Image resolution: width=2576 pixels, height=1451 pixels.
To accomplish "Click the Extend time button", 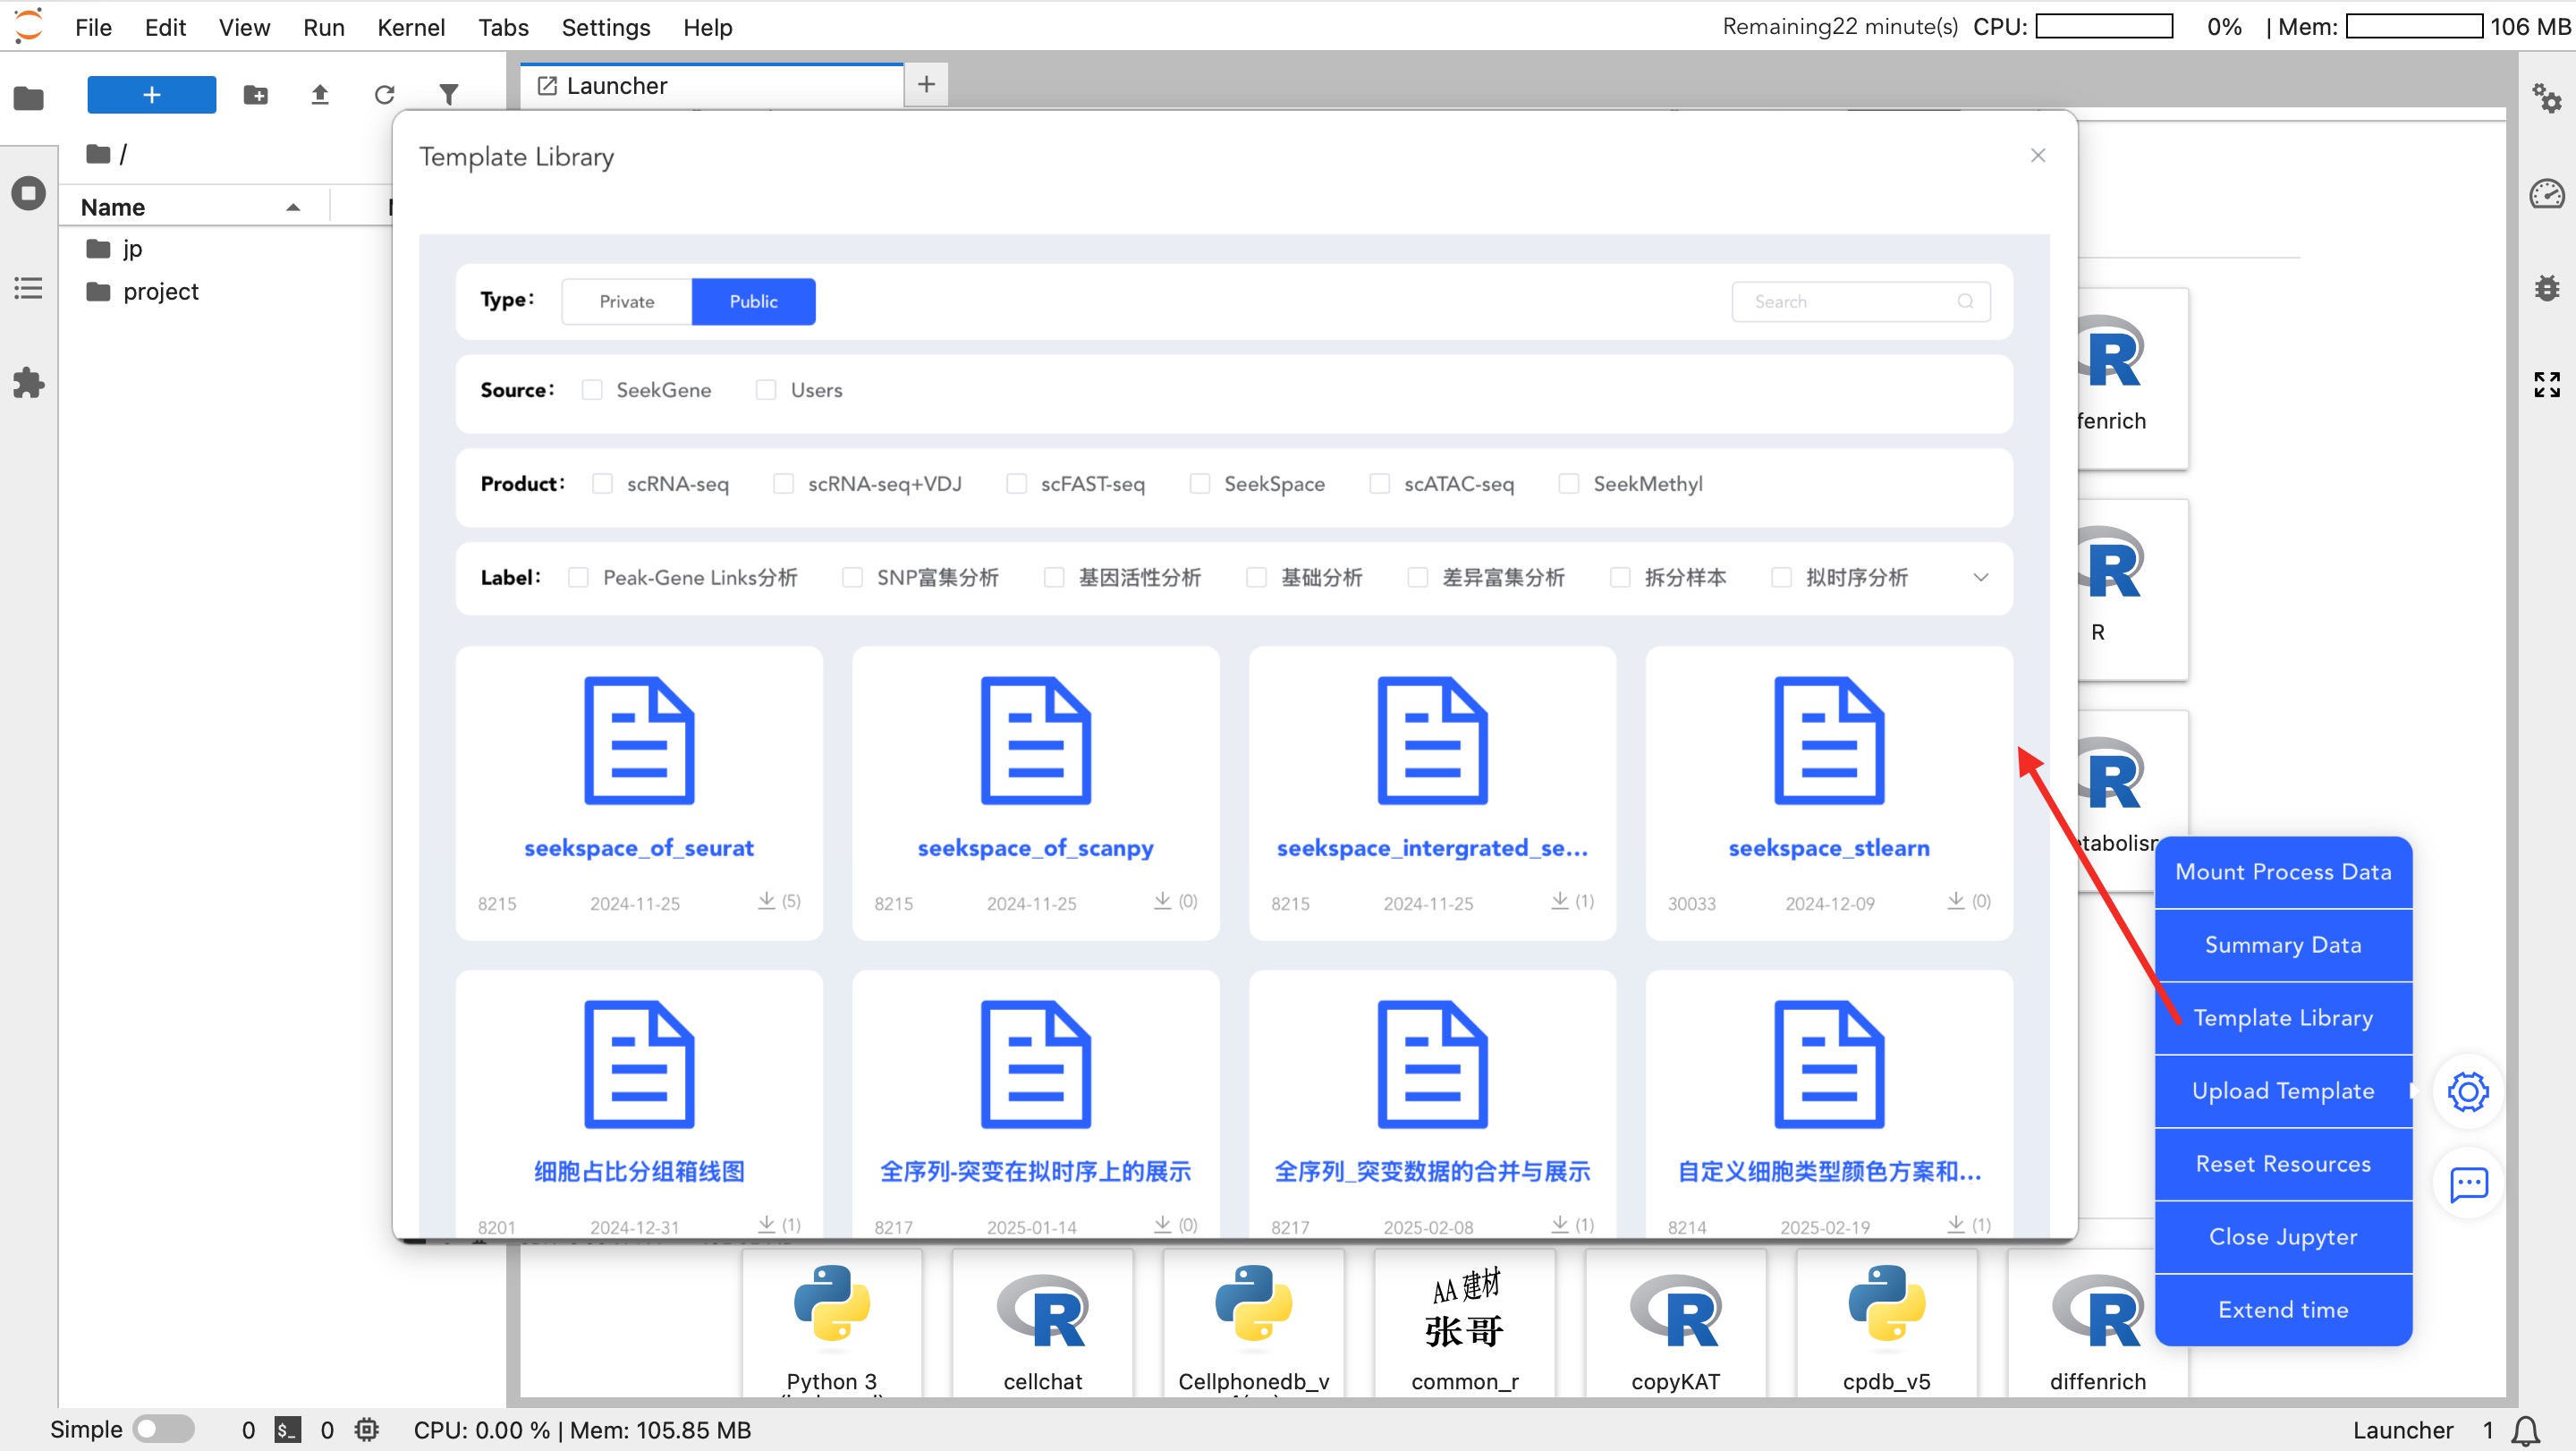I will point(2283,1310).
